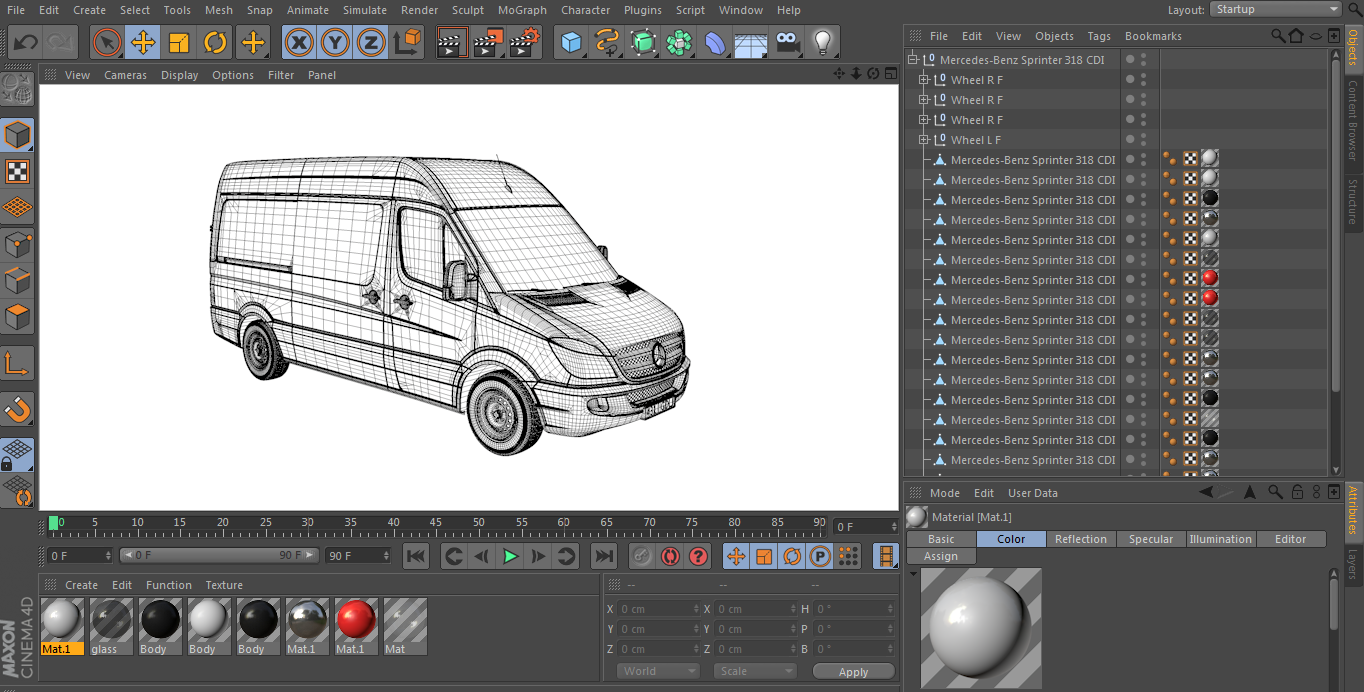
Task: Open the Scale mode dropdown
Action: (x=755, y=671)
